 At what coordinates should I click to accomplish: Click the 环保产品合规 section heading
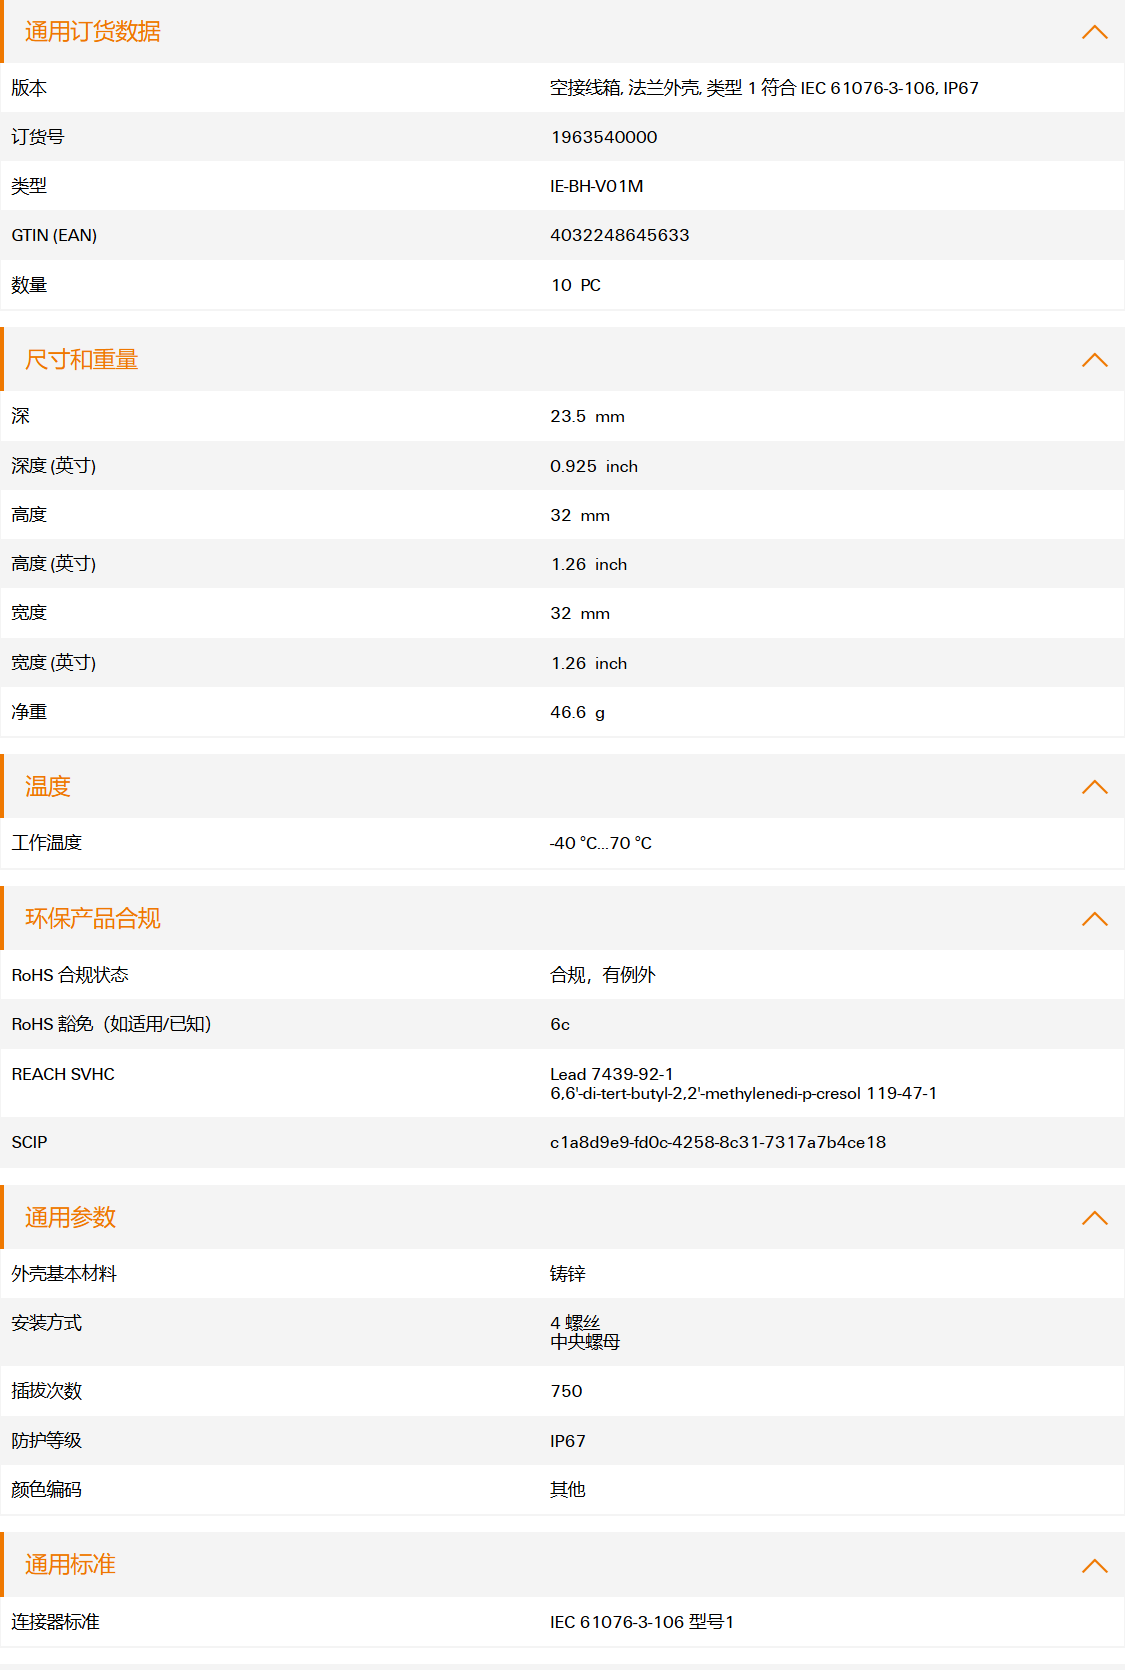point(93,919)
